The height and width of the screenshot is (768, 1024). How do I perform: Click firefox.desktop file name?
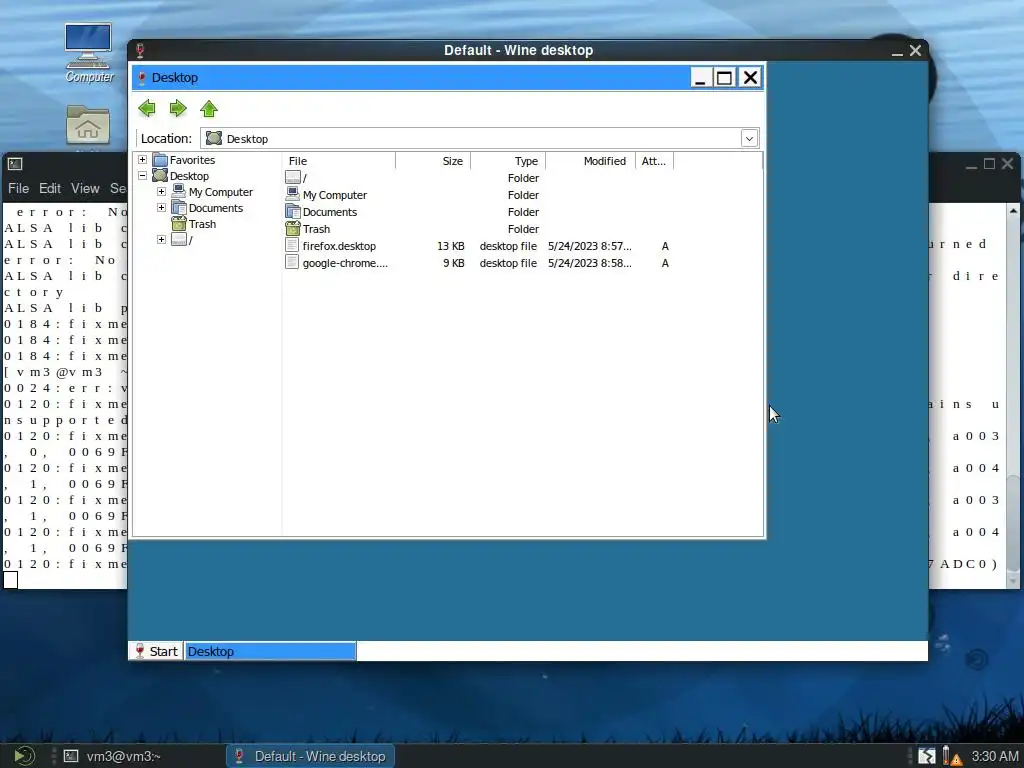point(339,246)
